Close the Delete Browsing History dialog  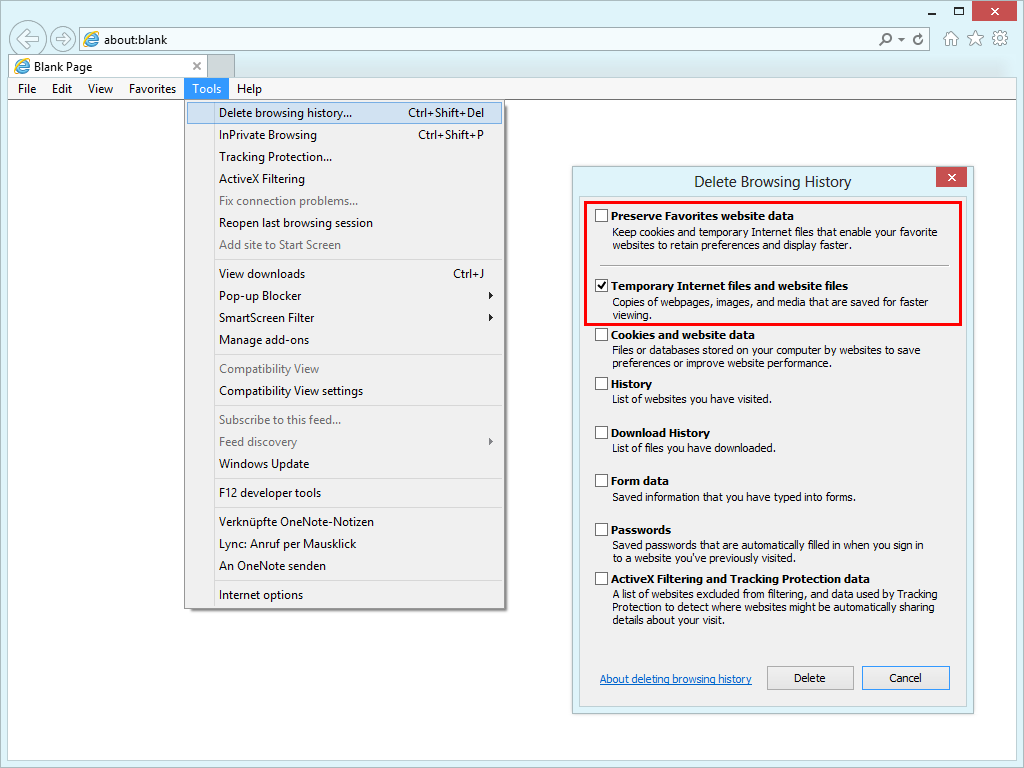click(951, 177)
